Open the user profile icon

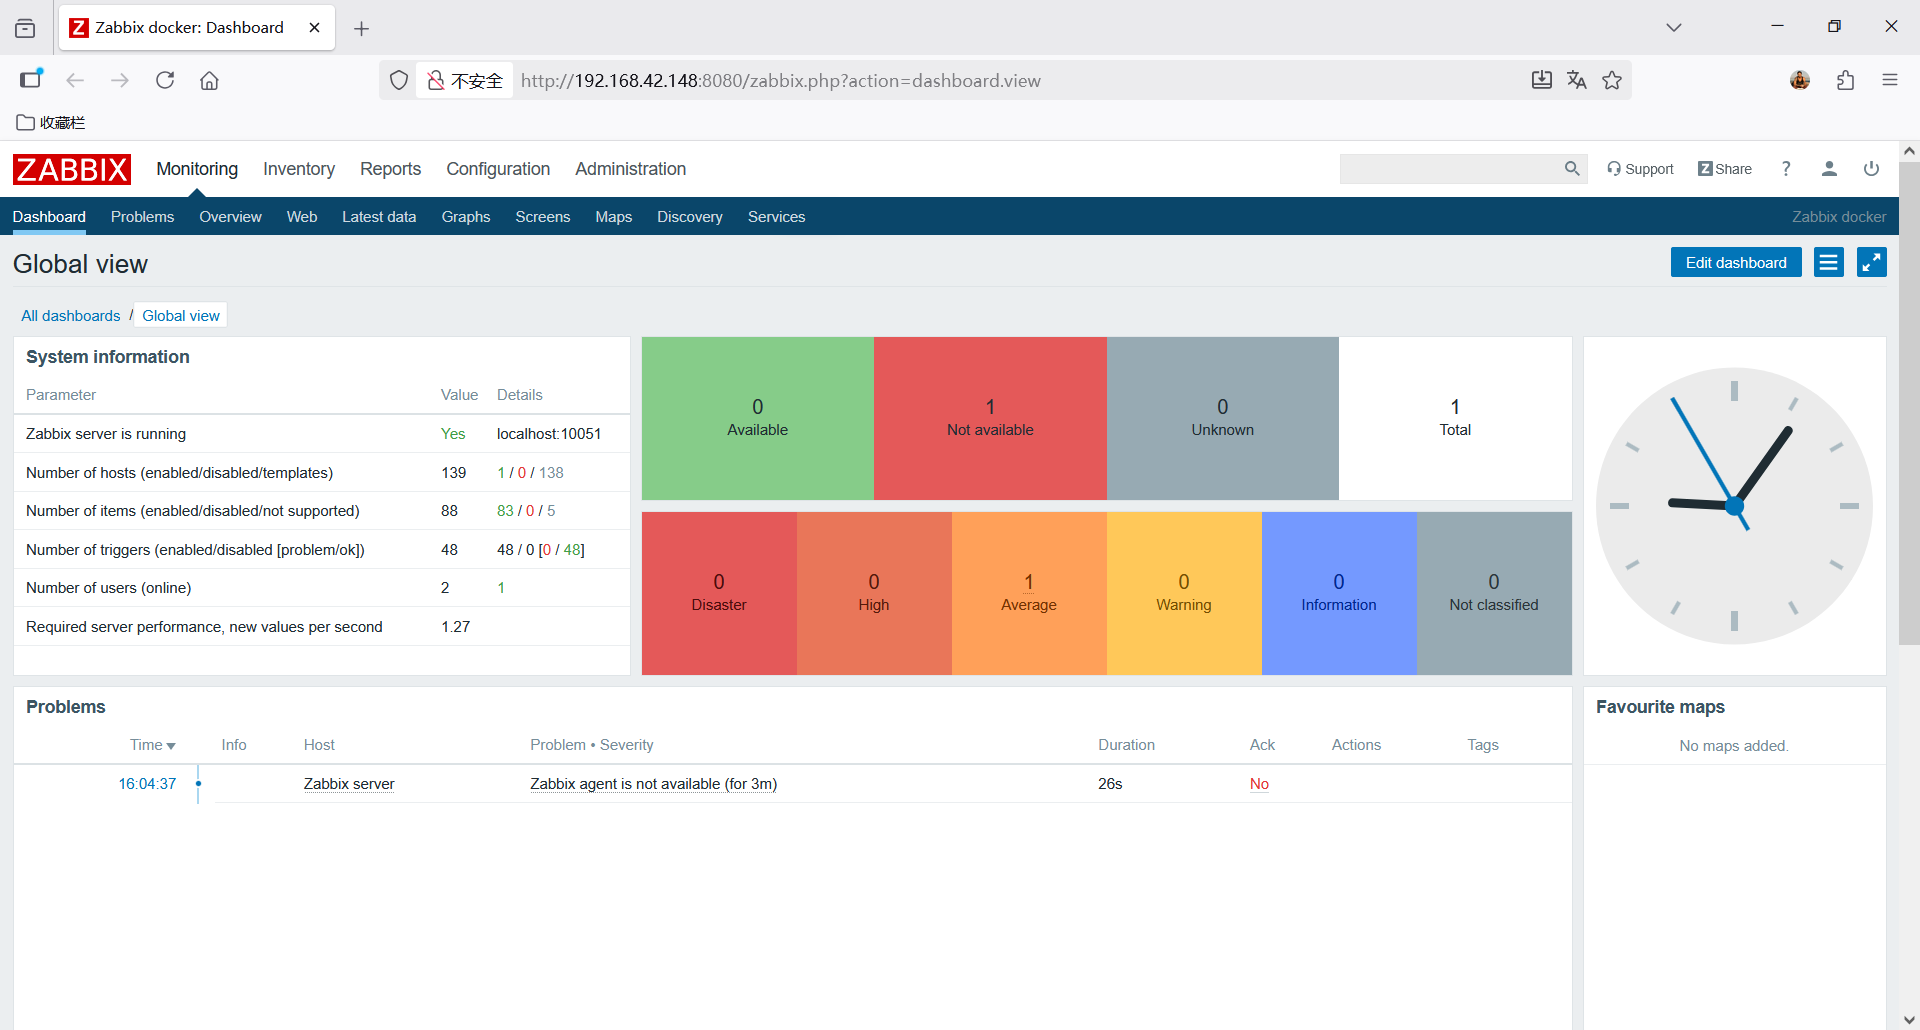[x=1829, y=169]
